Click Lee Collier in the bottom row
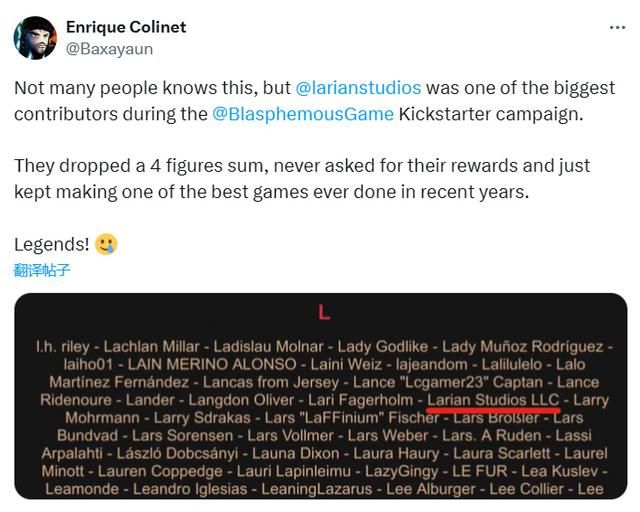 coord(528,489)
